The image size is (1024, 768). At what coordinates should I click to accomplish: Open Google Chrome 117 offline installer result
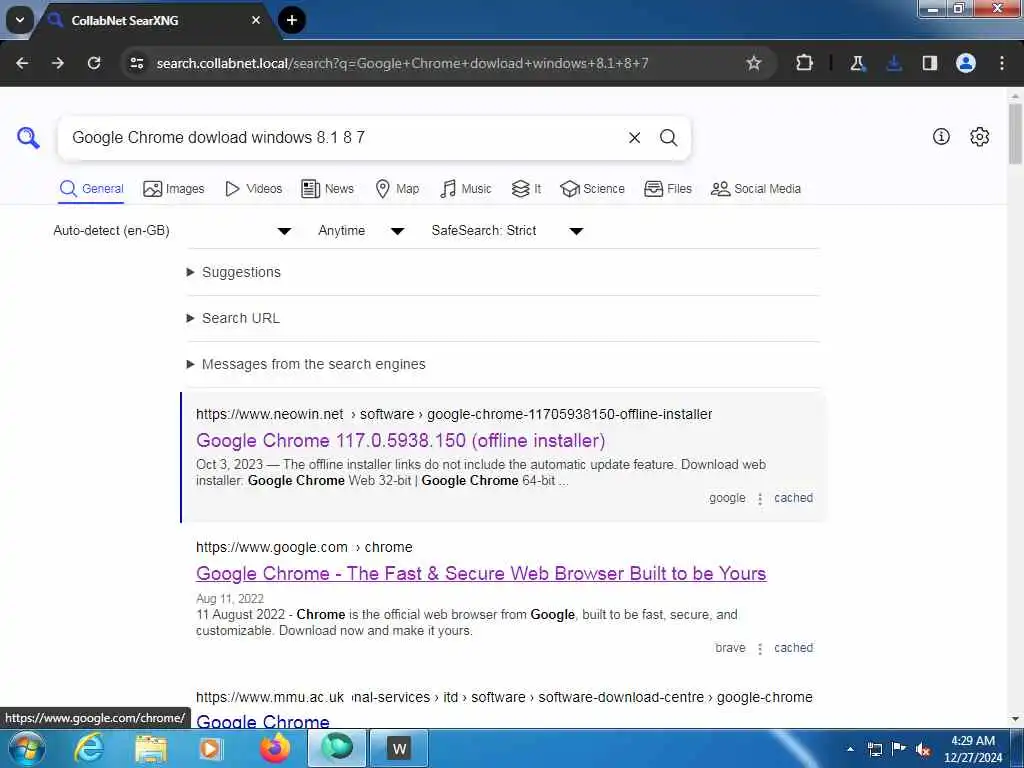pyautogui.click(x=400, y=440)
